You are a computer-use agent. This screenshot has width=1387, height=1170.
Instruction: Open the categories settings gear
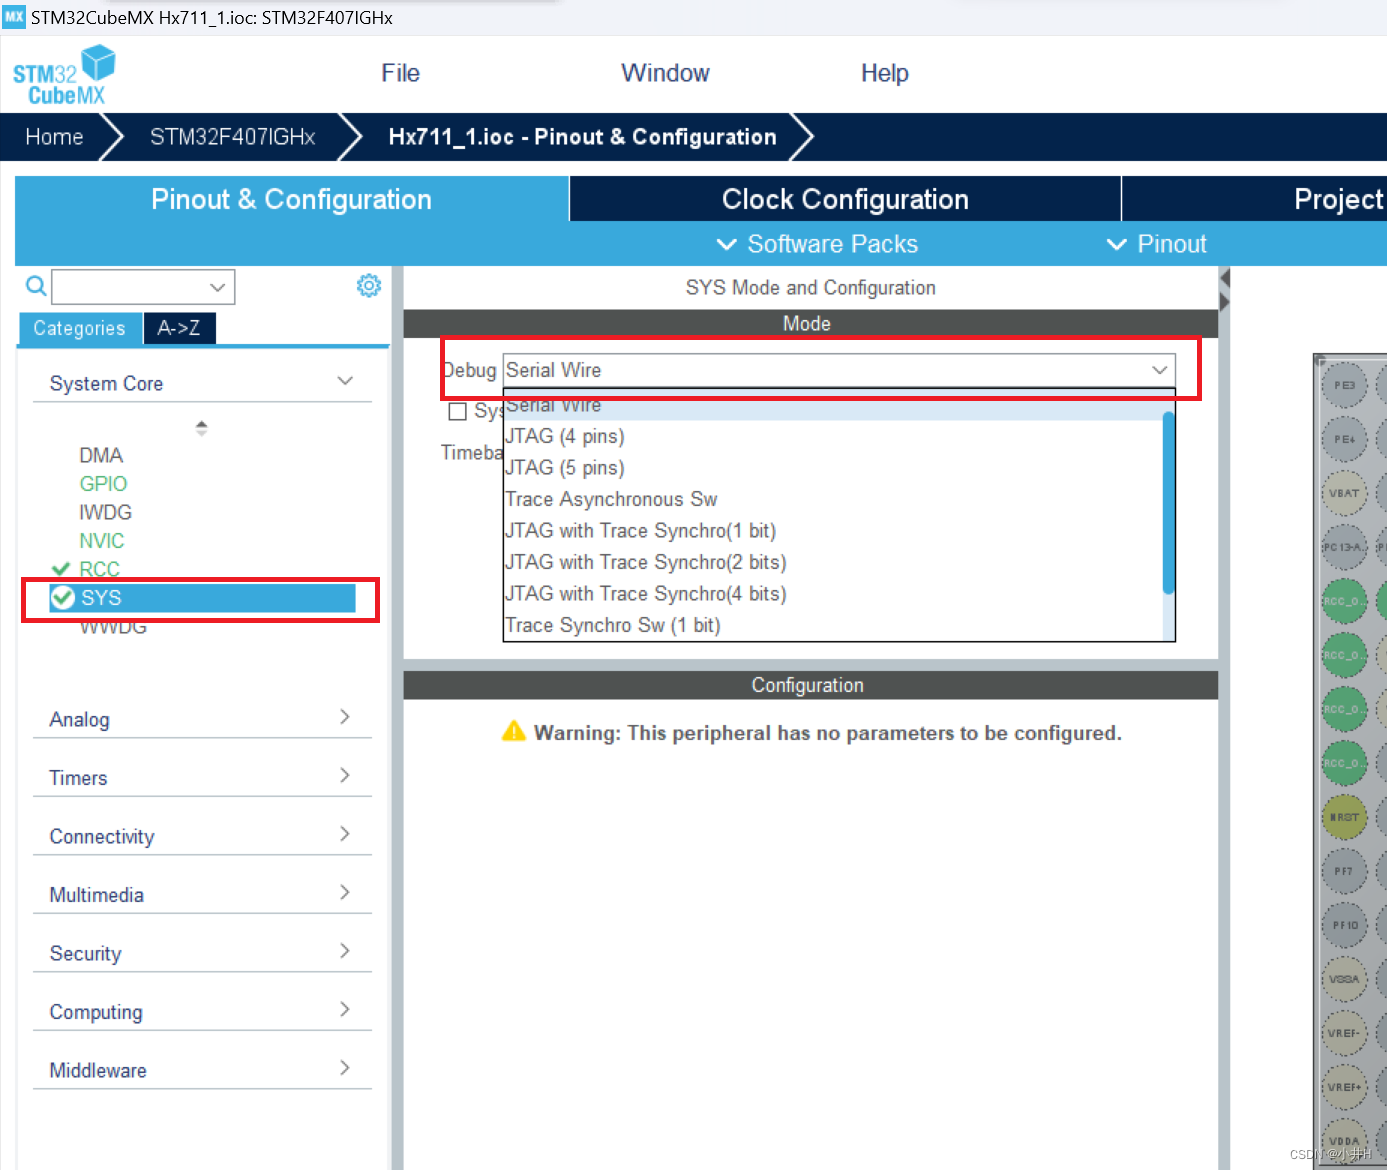pos(369,286)
